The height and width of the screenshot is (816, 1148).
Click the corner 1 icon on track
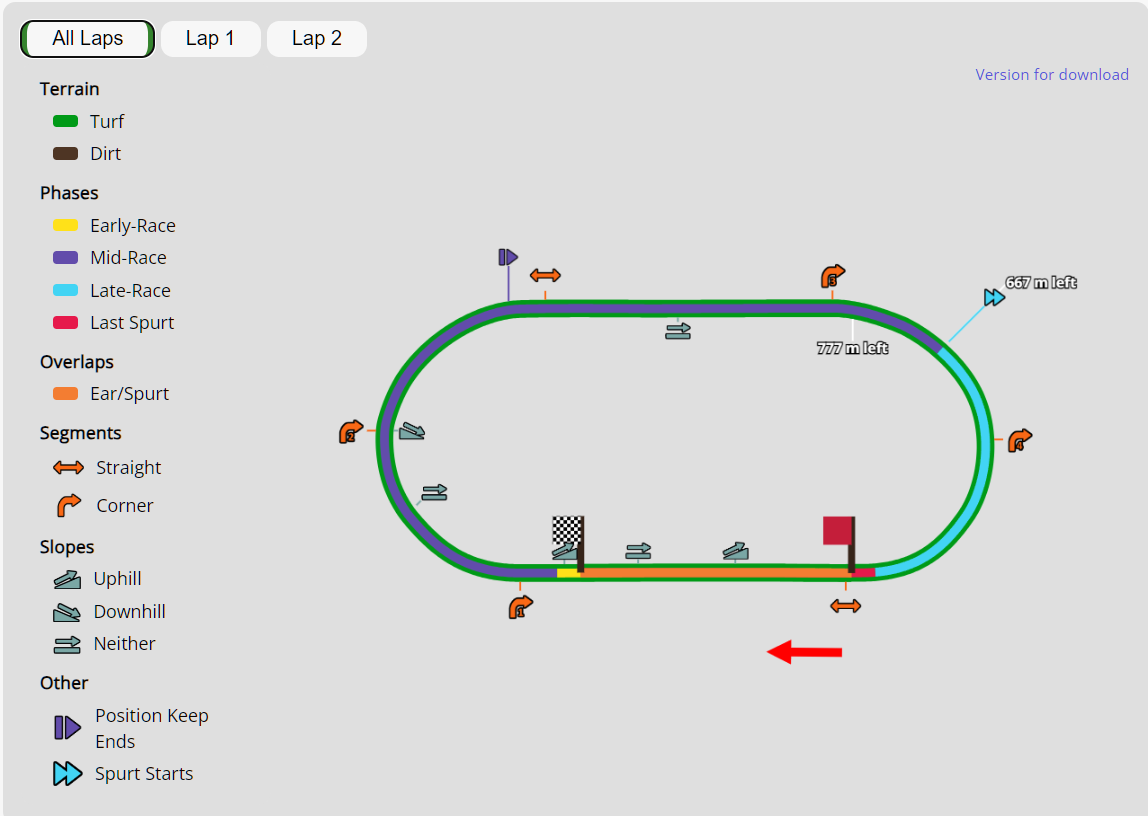(x=521, y=607)
